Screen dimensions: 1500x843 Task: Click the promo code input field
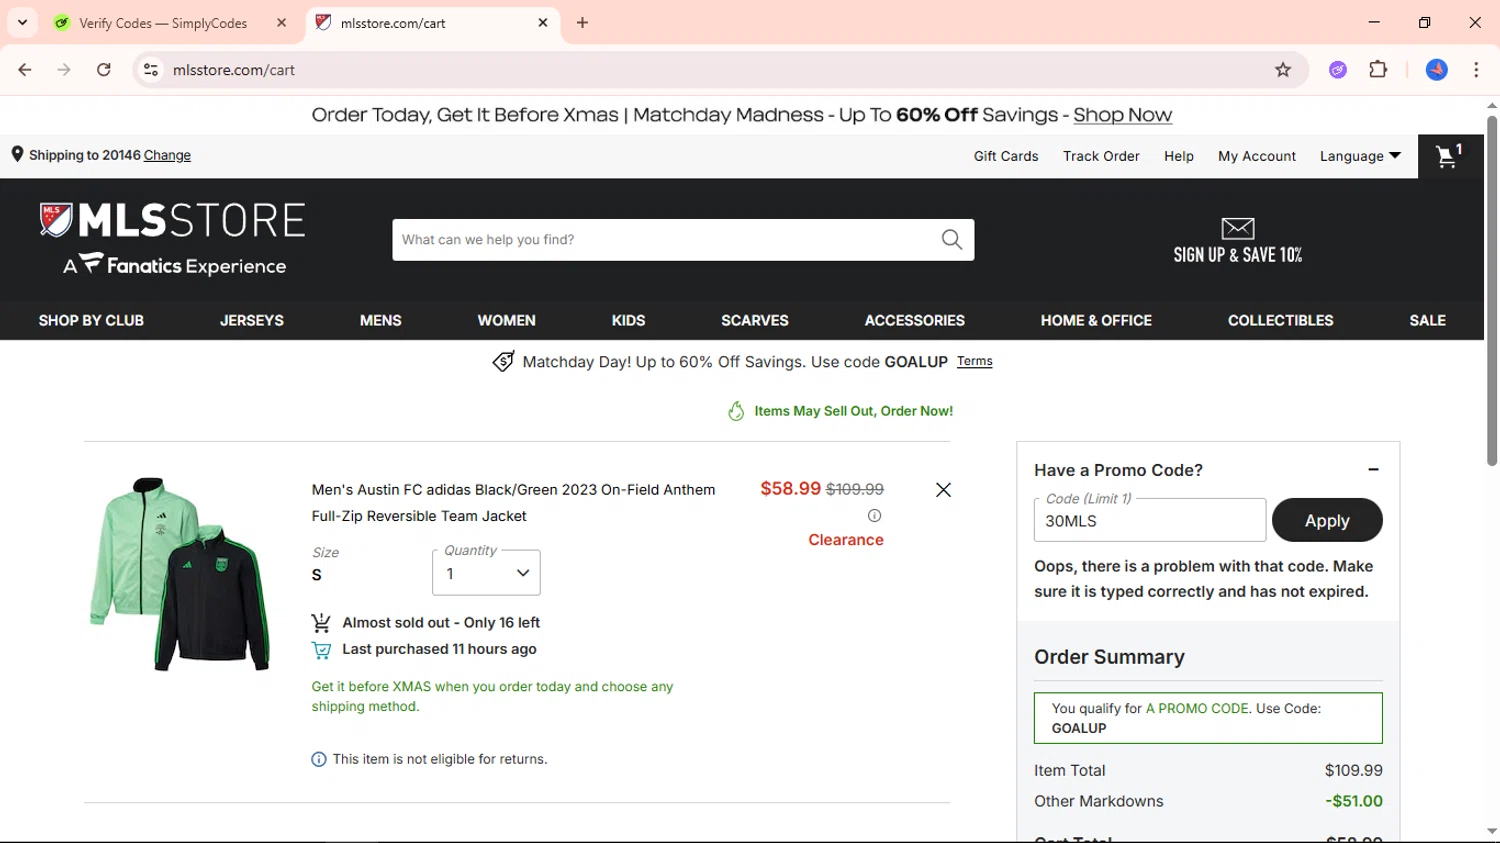click(x=1150, y=520)
